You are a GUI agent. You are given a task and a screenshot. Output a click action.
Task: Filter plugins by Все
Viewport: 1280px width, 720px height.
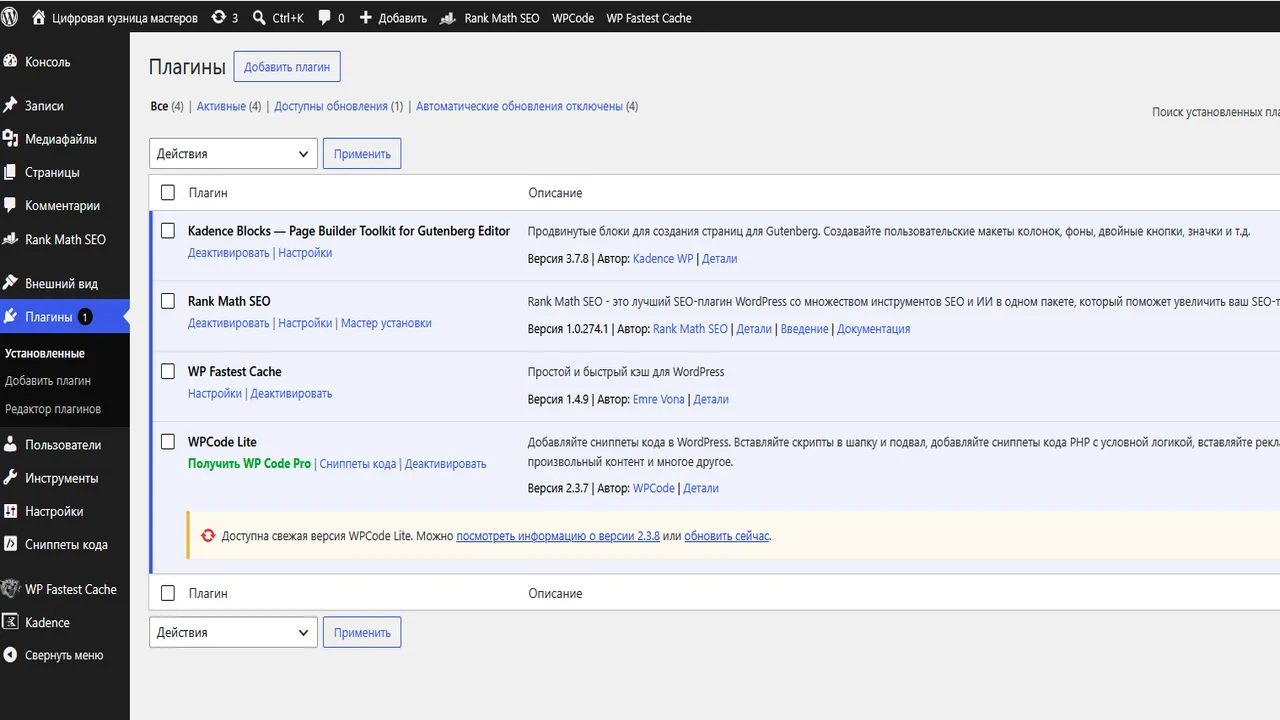tap(159, 106)
